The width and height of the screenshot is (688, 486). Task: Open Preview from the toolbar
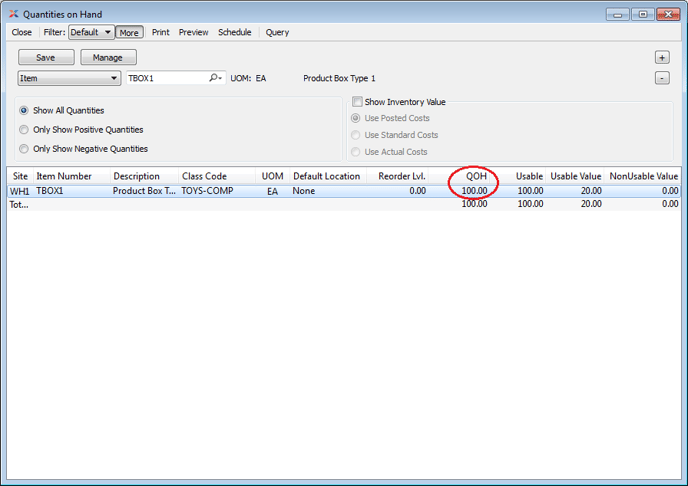tap(193, 32)
